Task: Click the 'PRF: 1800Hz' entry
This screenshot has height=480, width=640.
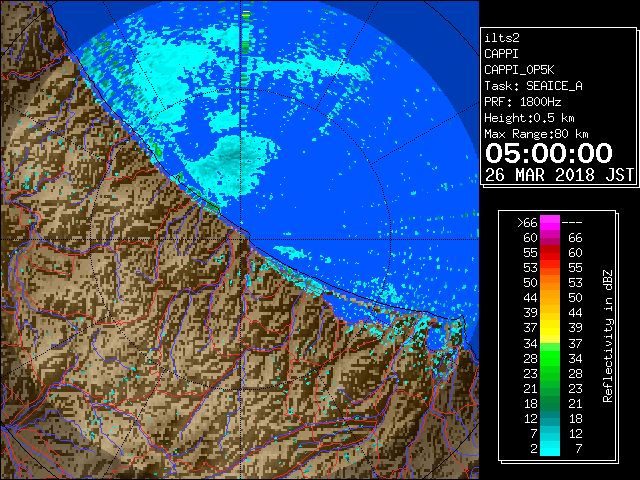Action: 522,102
